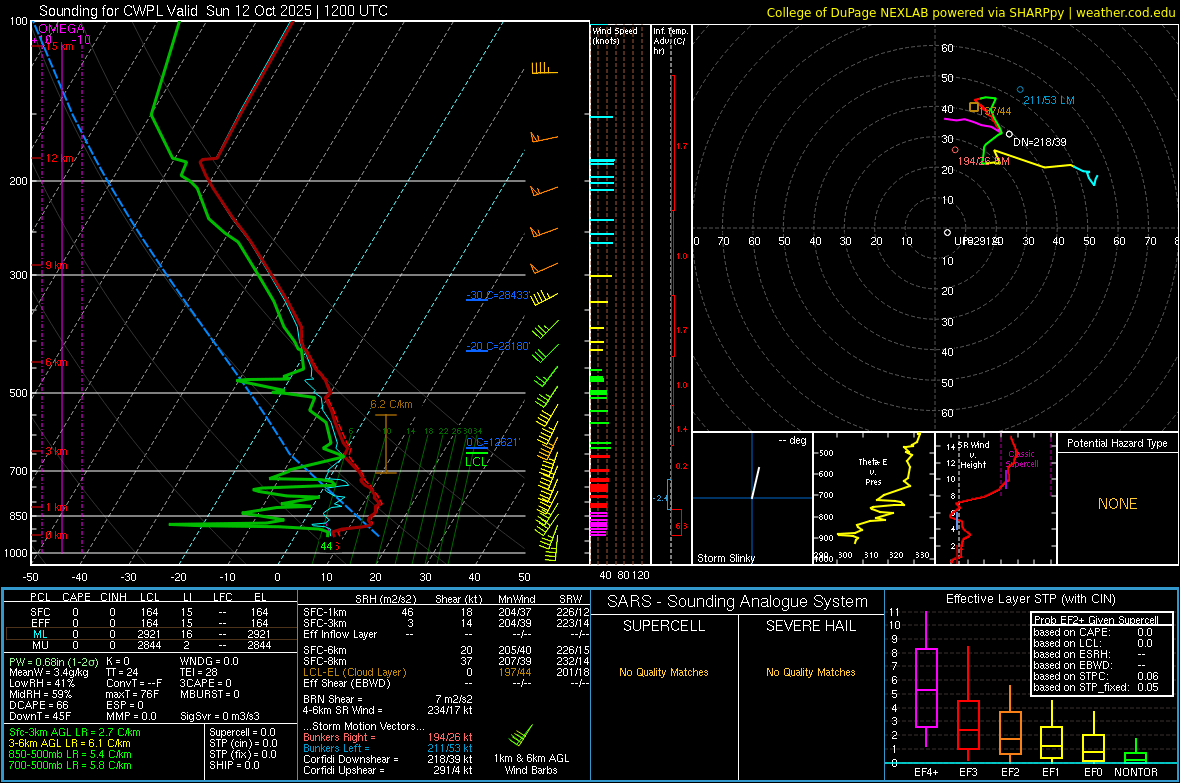
Task: Click the CAPE column header
Action: (x=76, y=597)
